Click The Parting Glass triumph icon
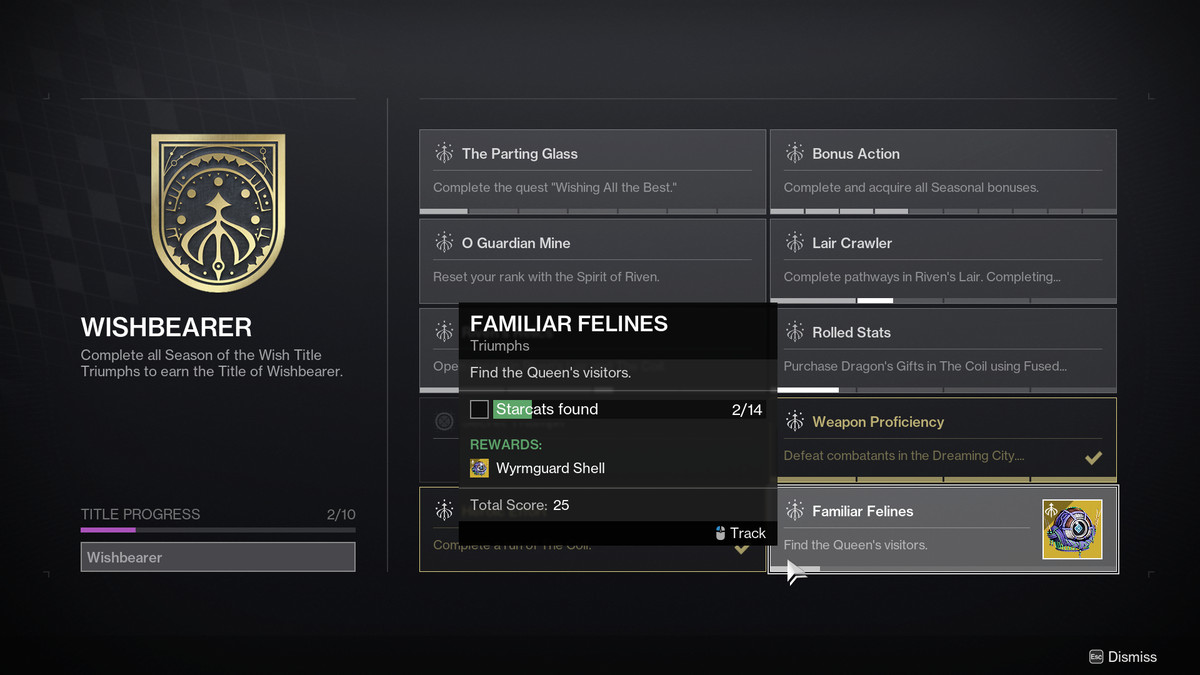Image resolution: width=1200 pixels, height=675 pixels. coord(444,154)
